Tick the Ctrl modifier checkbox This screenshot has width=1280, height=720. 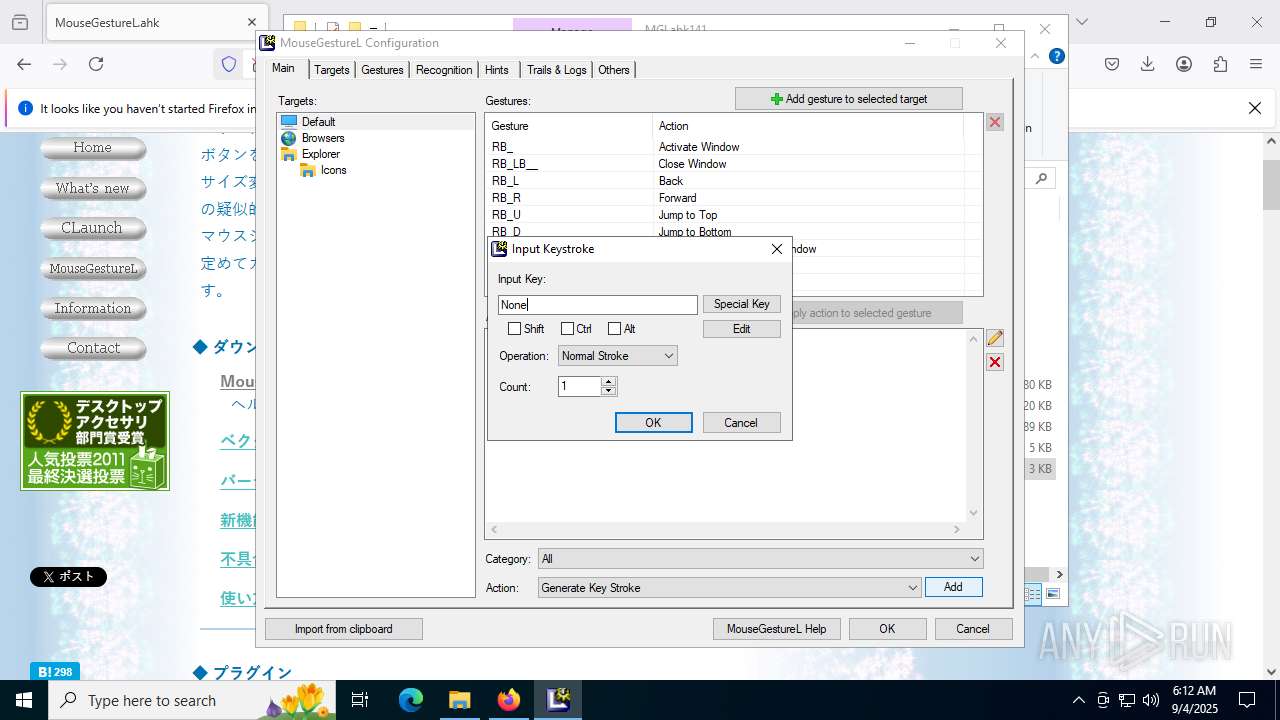[567, 329]
